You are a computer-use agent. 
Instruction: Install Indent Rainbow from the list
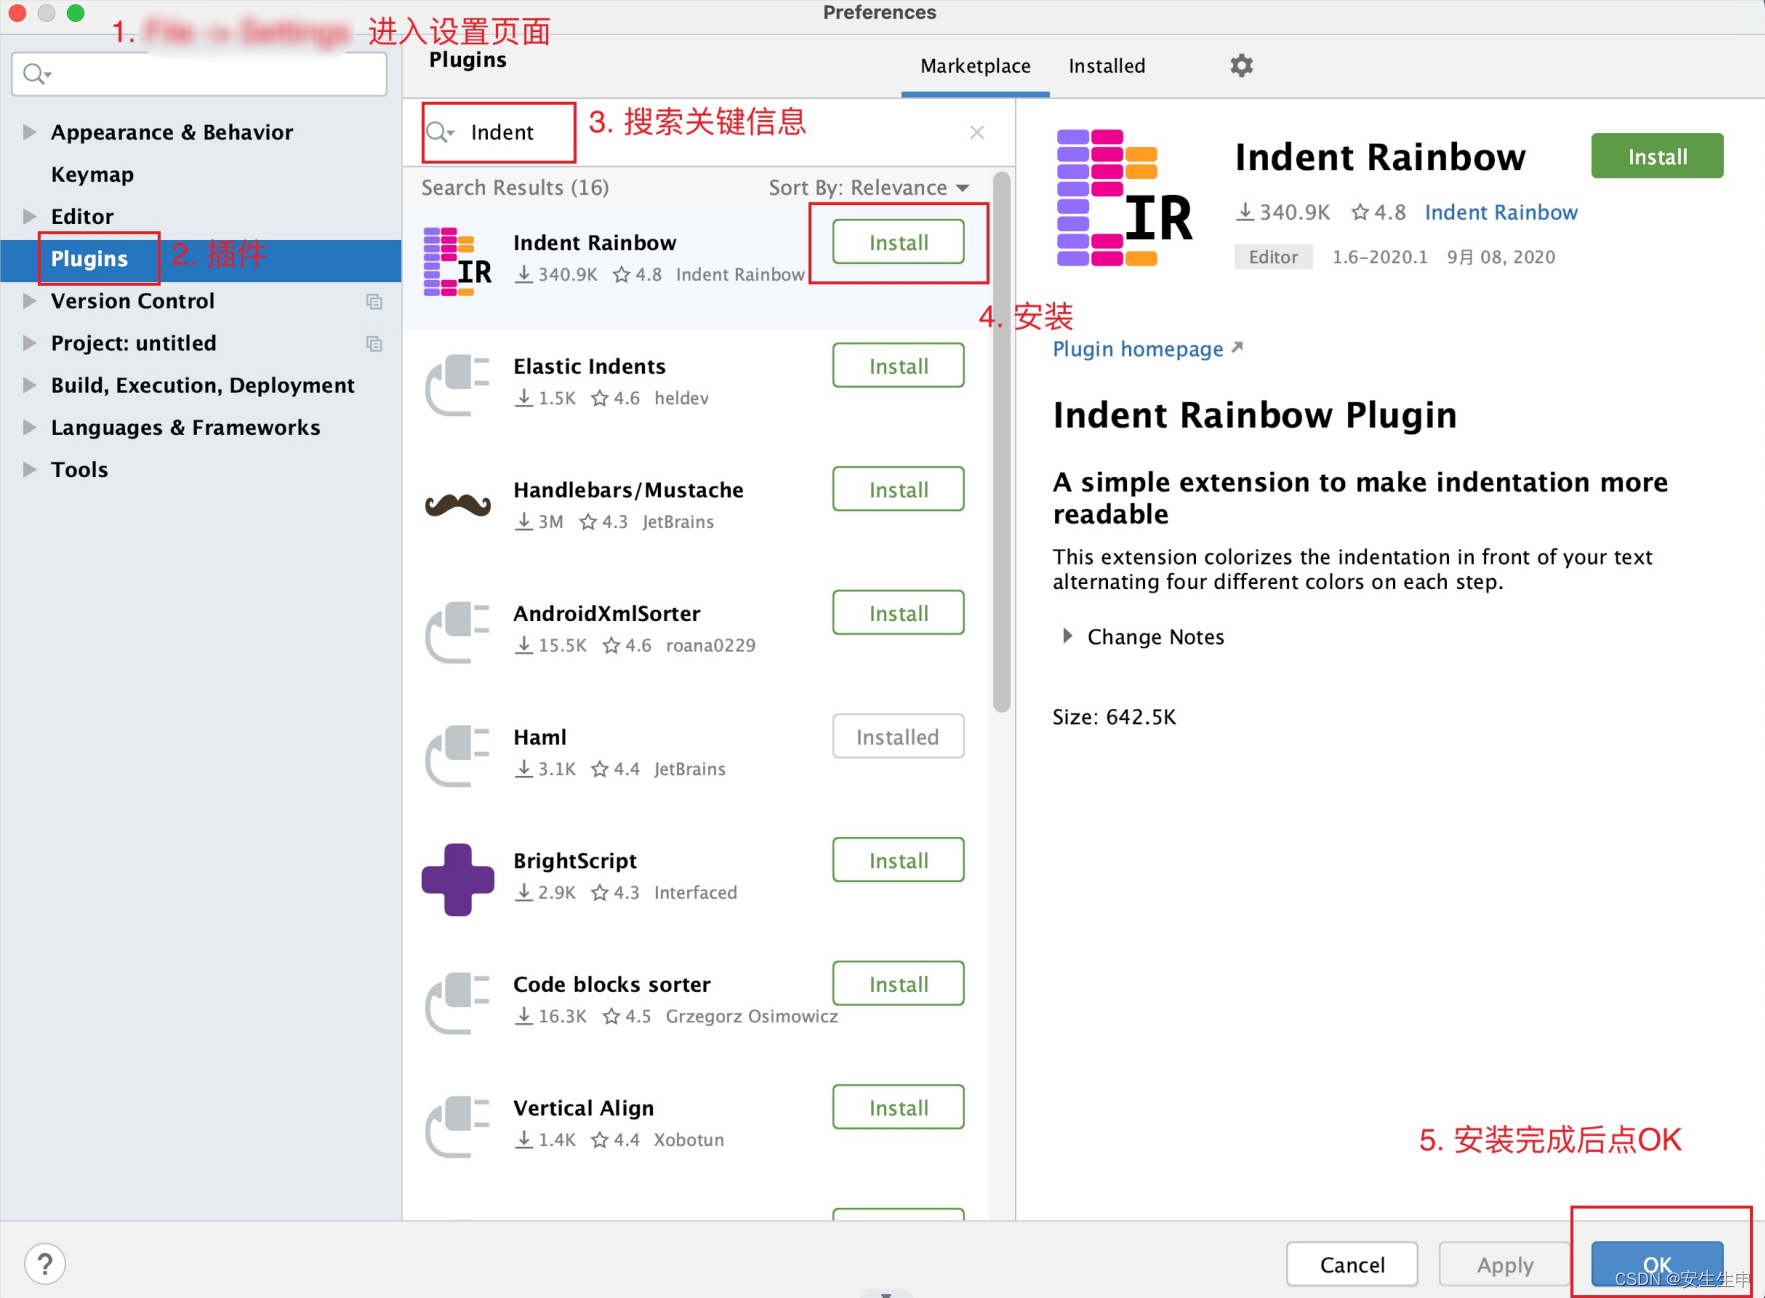coord(898,242)
